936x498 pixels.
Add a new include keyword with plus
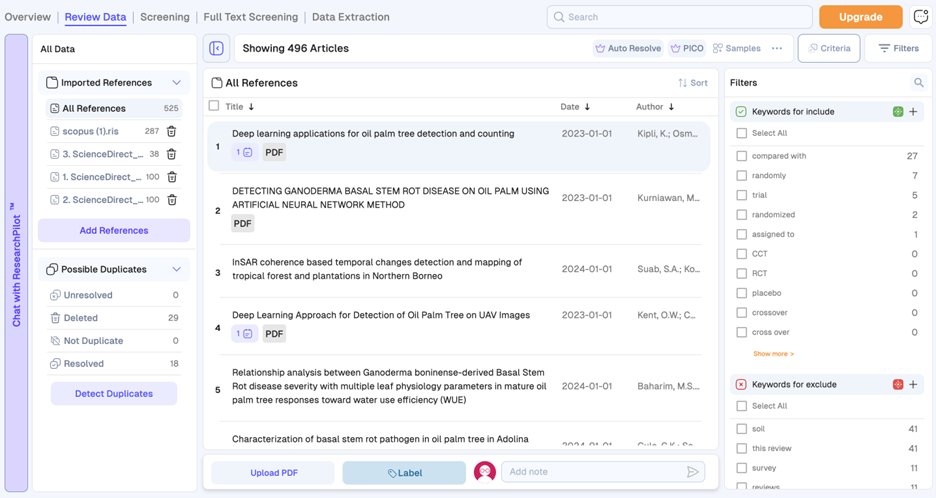913,112
